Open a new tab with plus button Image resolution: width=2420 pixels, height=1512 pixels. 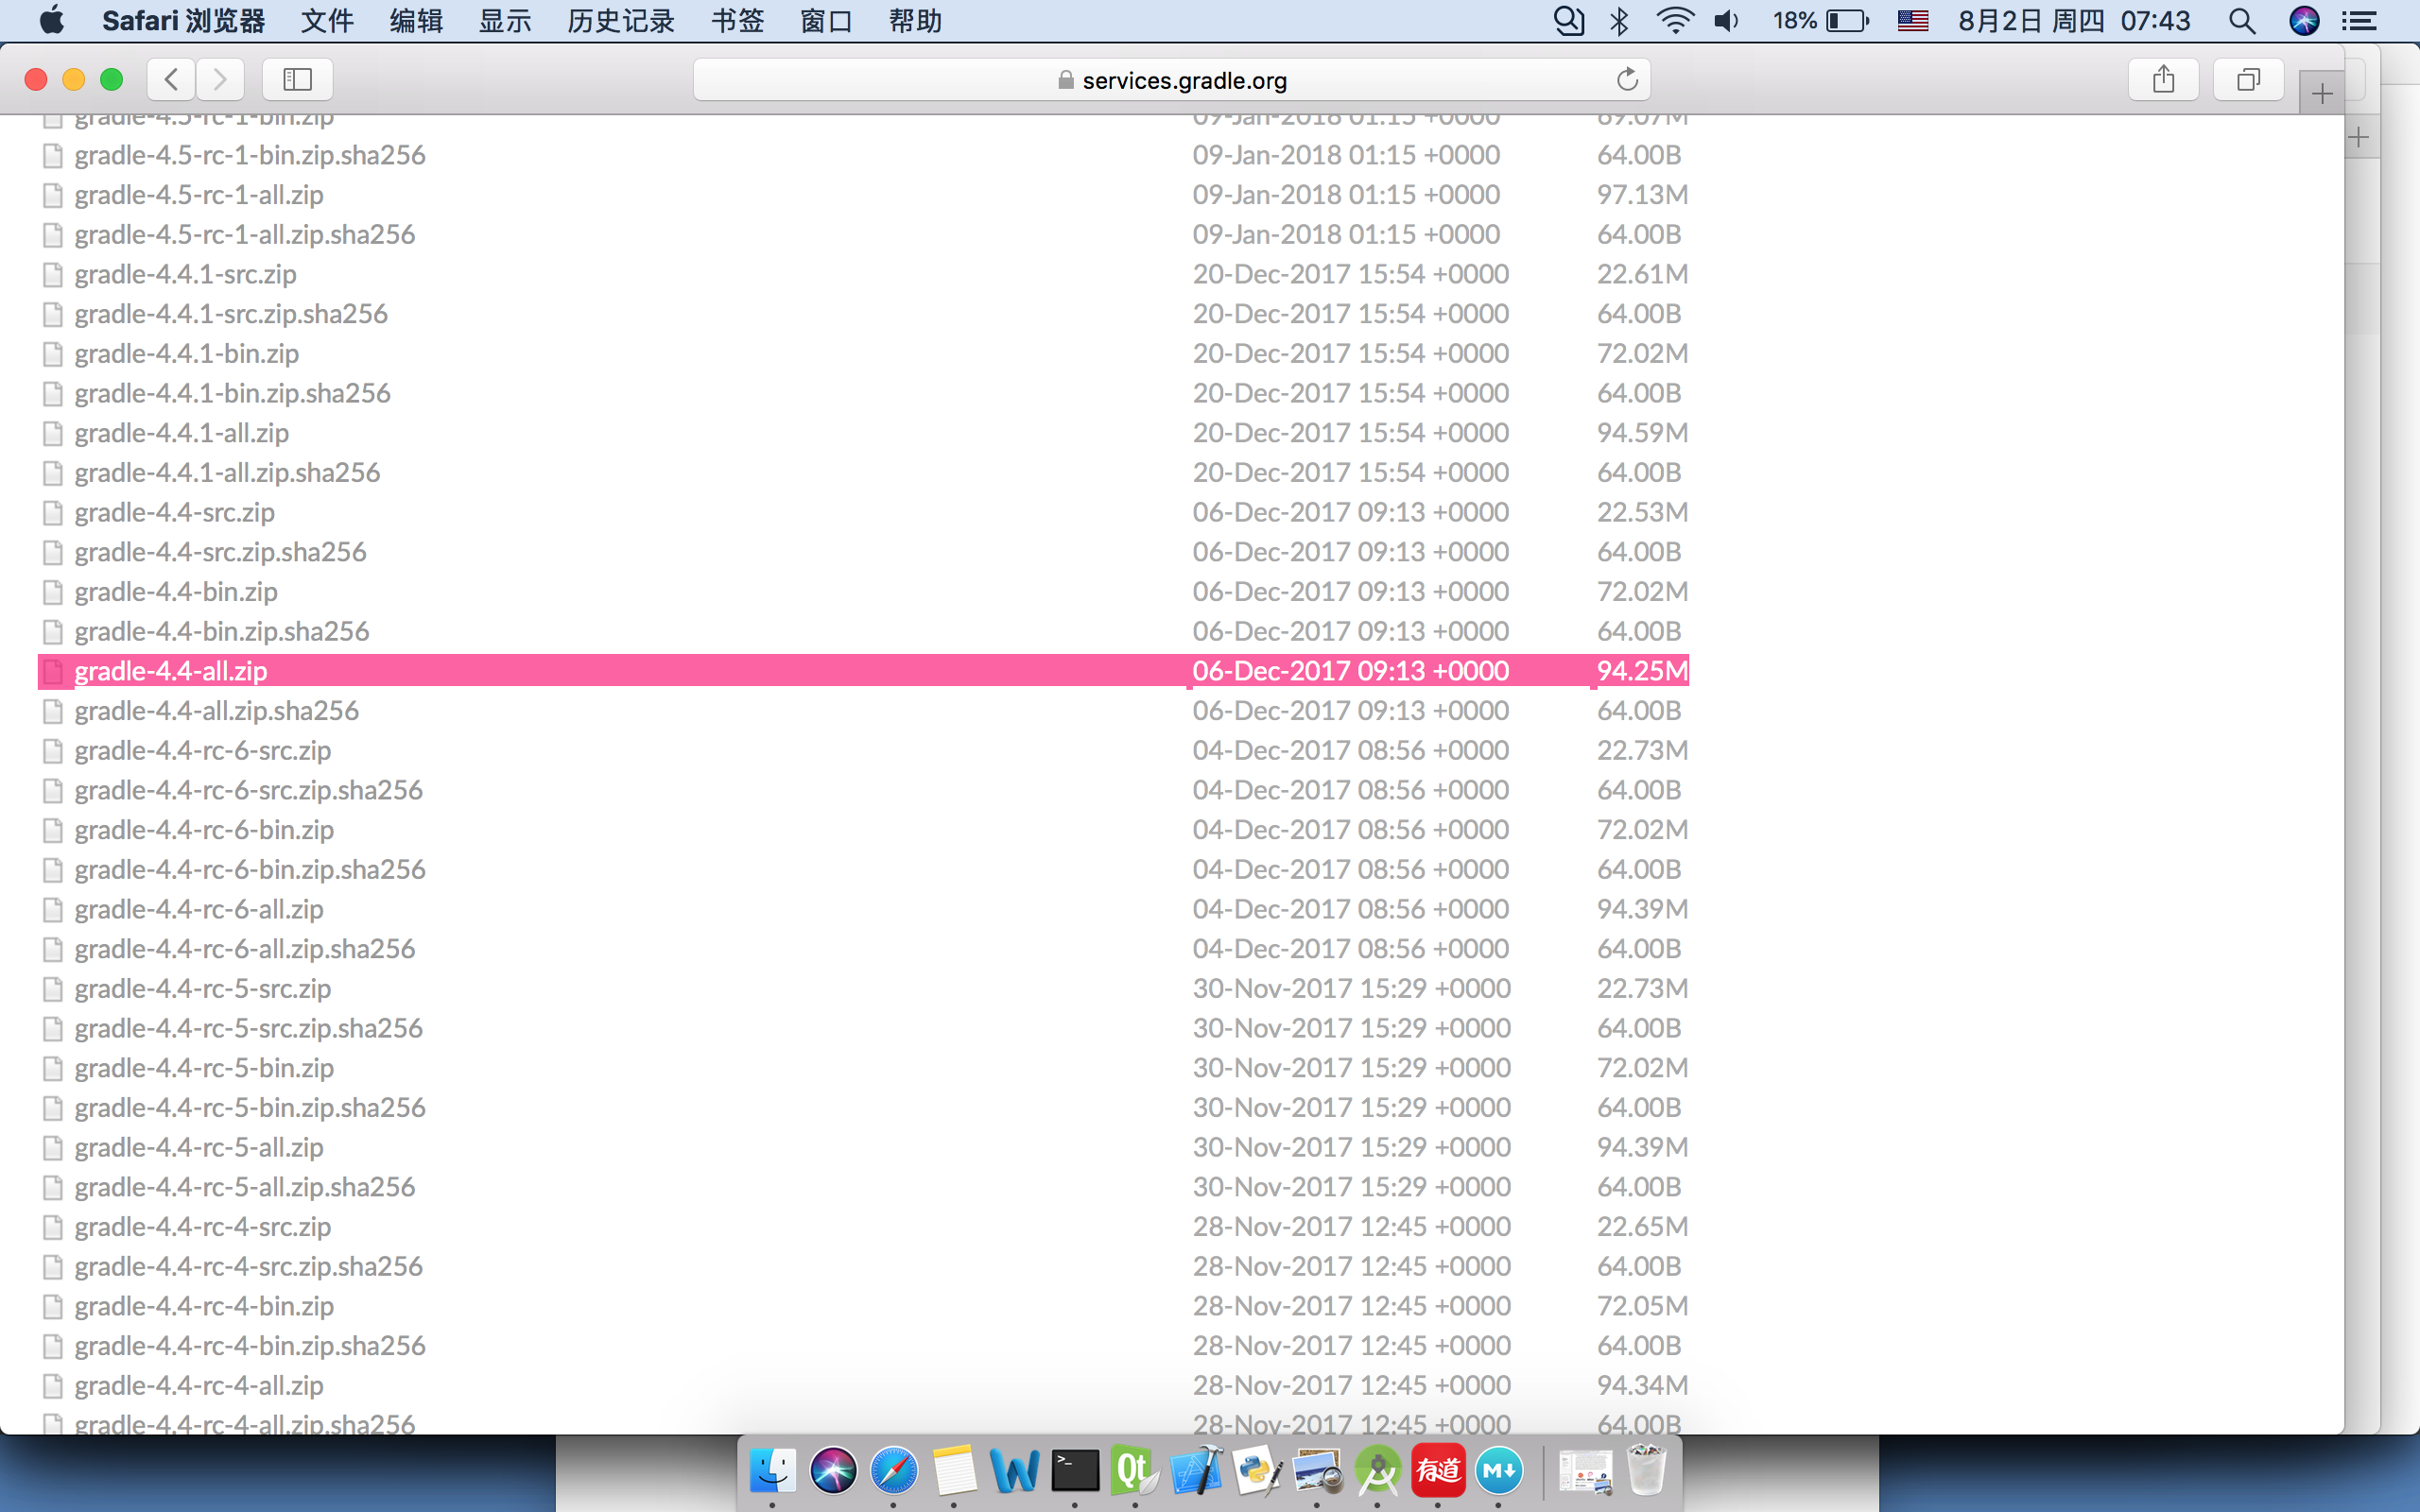2322,94
